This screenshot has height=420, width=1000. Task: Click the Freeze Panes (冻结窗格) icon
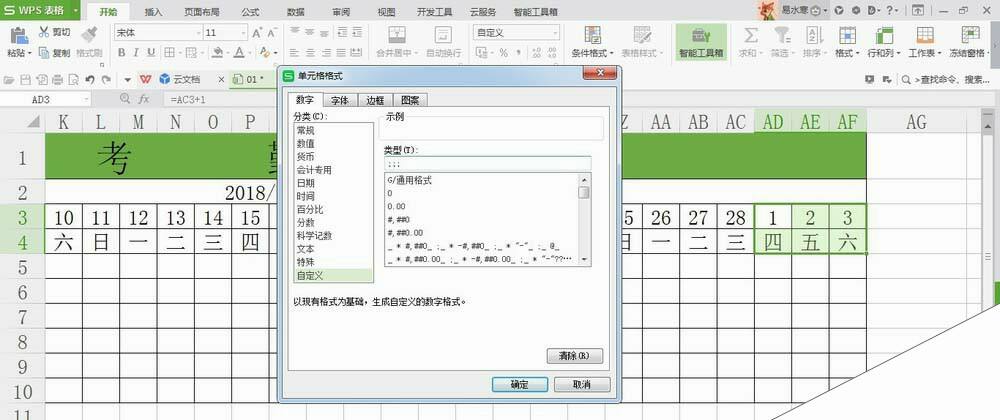click(x=970, y=35)
